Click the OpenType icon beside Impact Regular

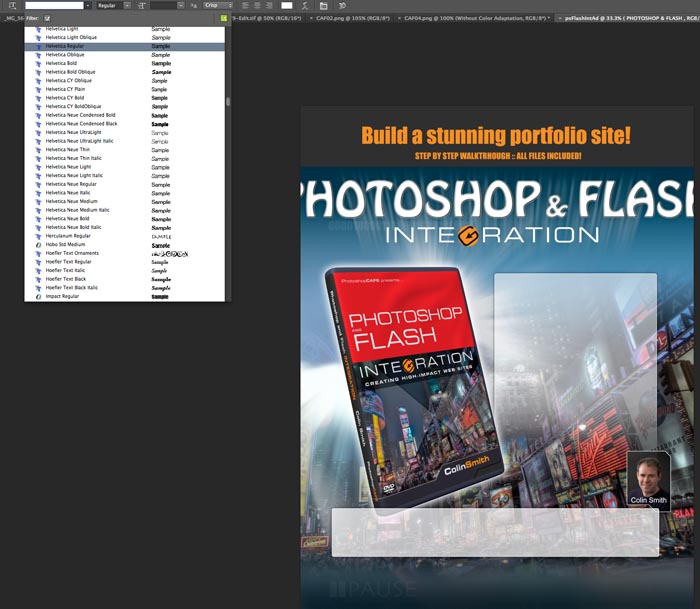(38, 296)
